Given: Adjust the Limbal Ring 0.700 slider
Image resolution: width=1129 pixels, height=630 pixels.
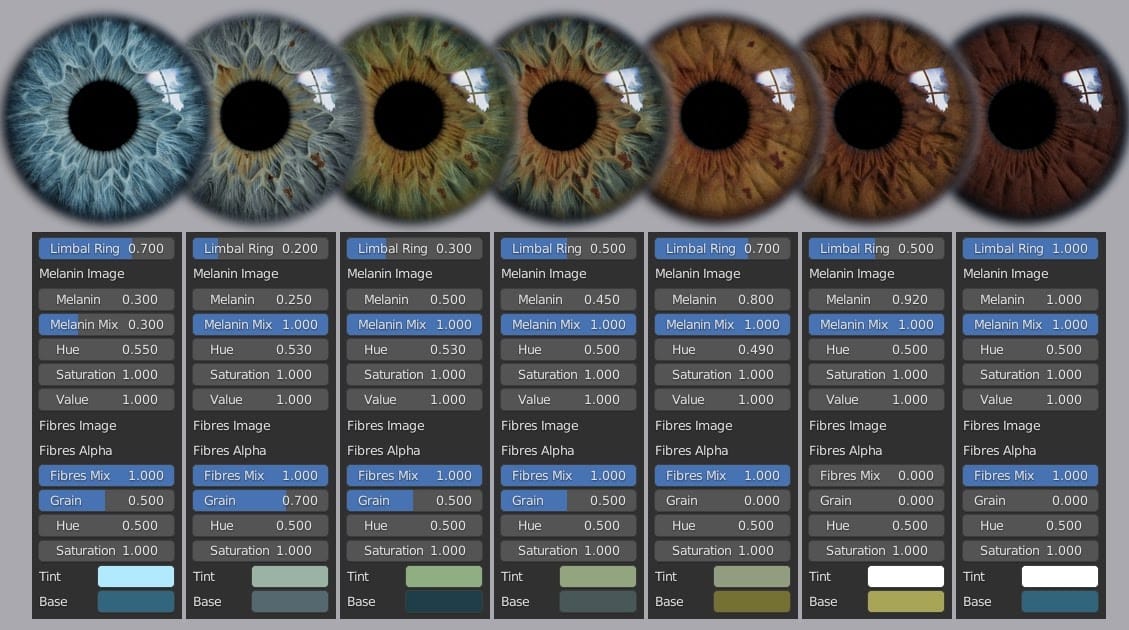Looking at the screenshot, I should [105, 248].
